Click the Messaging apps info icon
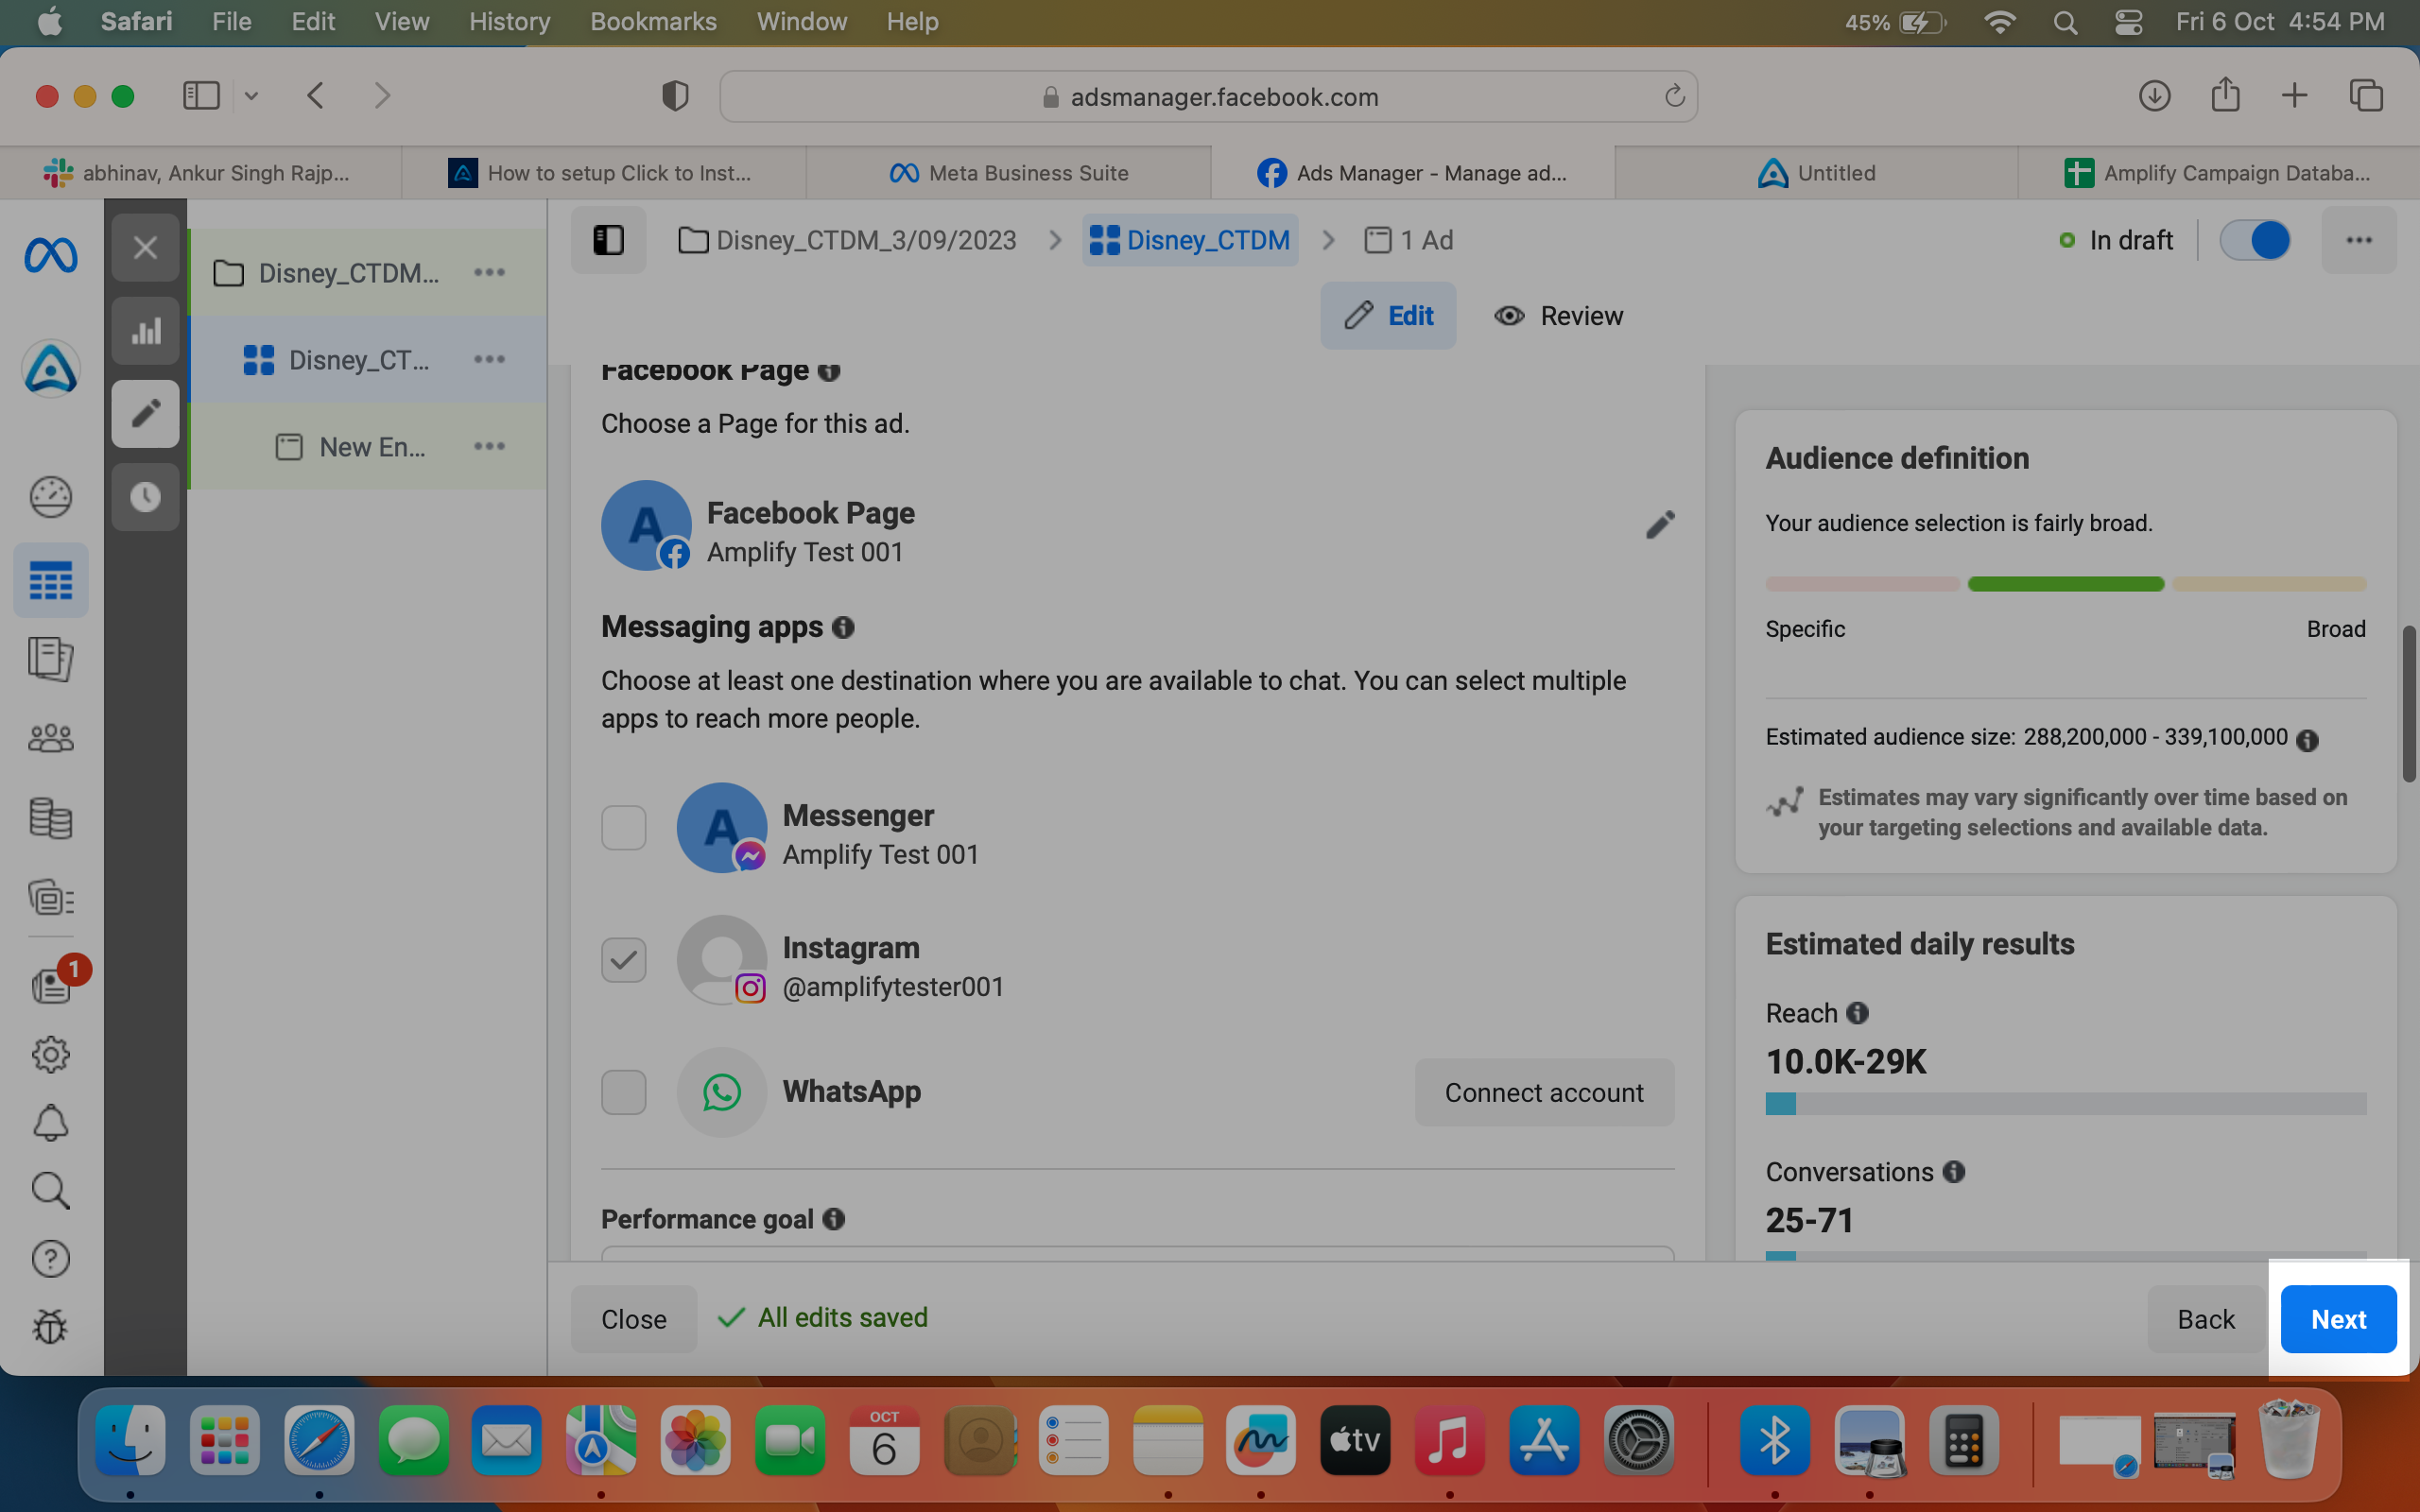2420x1512 pixels. click(x=843, y=627)
